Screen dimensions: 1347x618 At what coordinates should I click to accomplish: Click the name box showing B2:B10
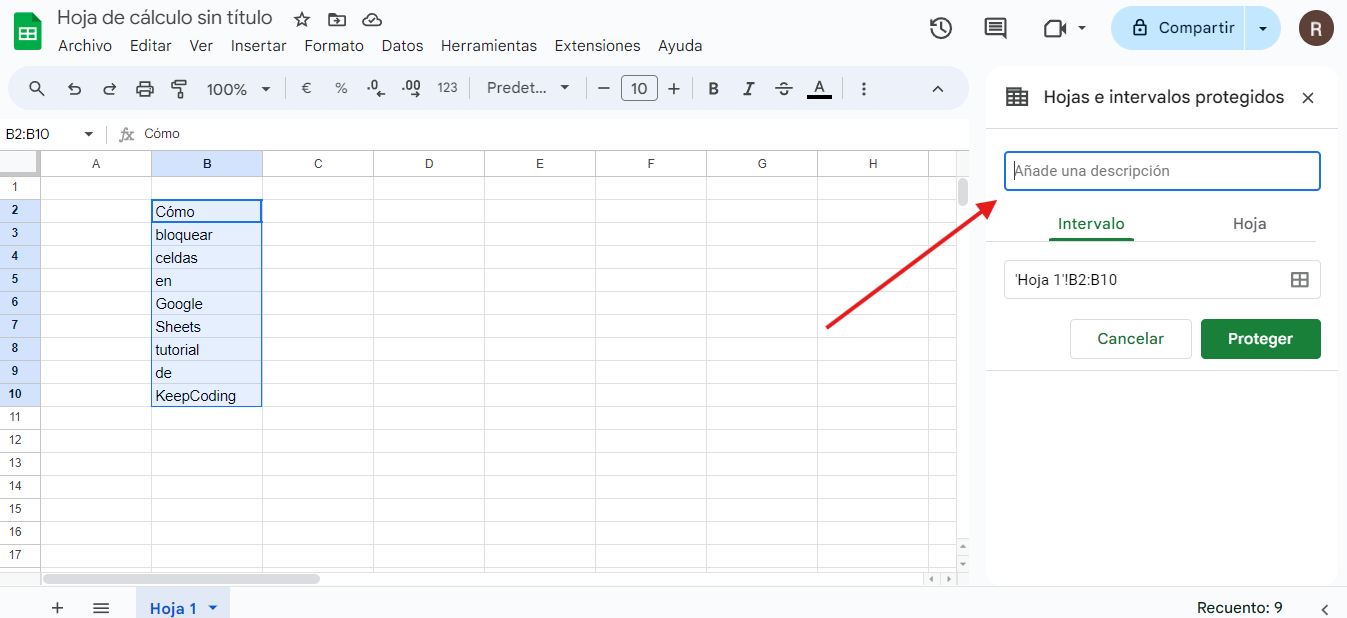(40, 134)
